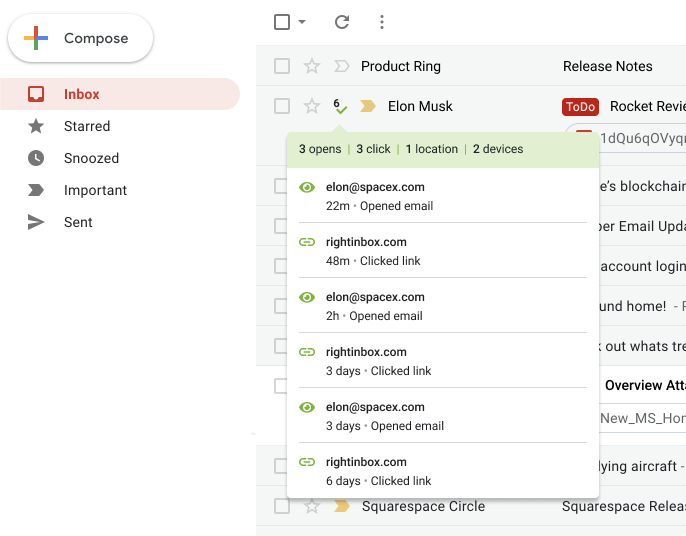This screenshot has width=686, height=536.
Task: Click the tracking checkmark with count 6
Action: (340, 106)
